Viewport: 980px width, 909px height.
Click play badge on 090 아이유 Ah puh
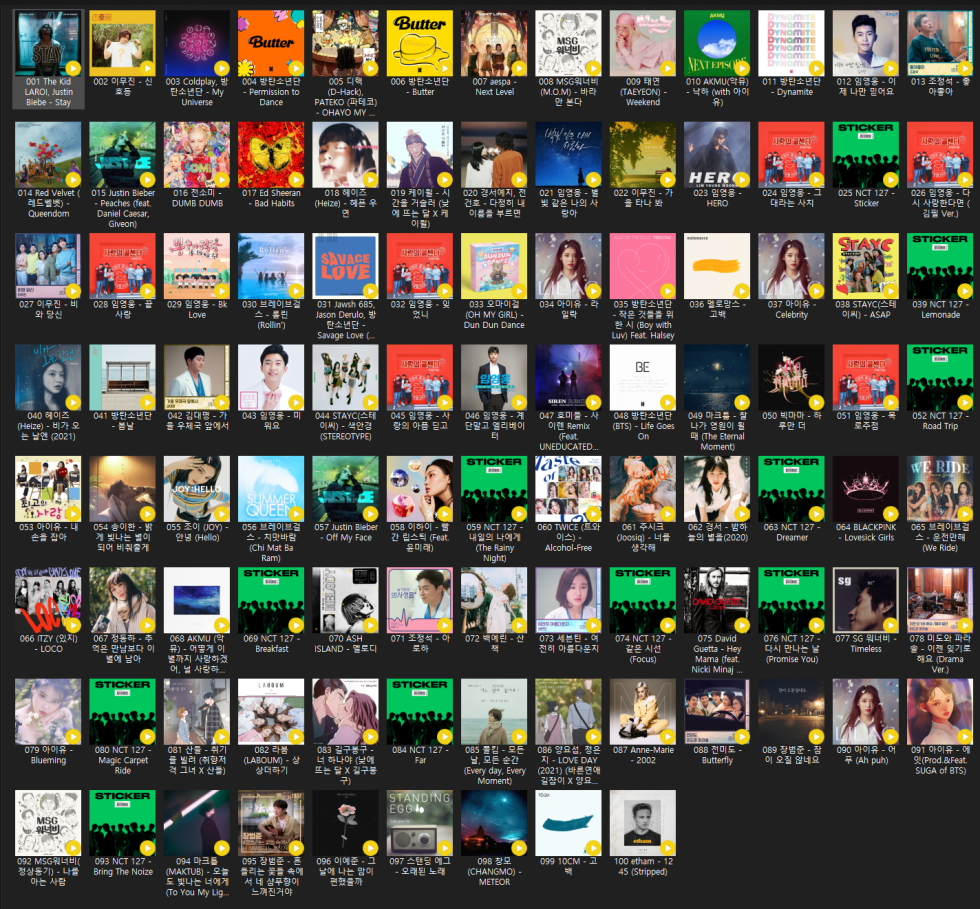pos(891,737)
